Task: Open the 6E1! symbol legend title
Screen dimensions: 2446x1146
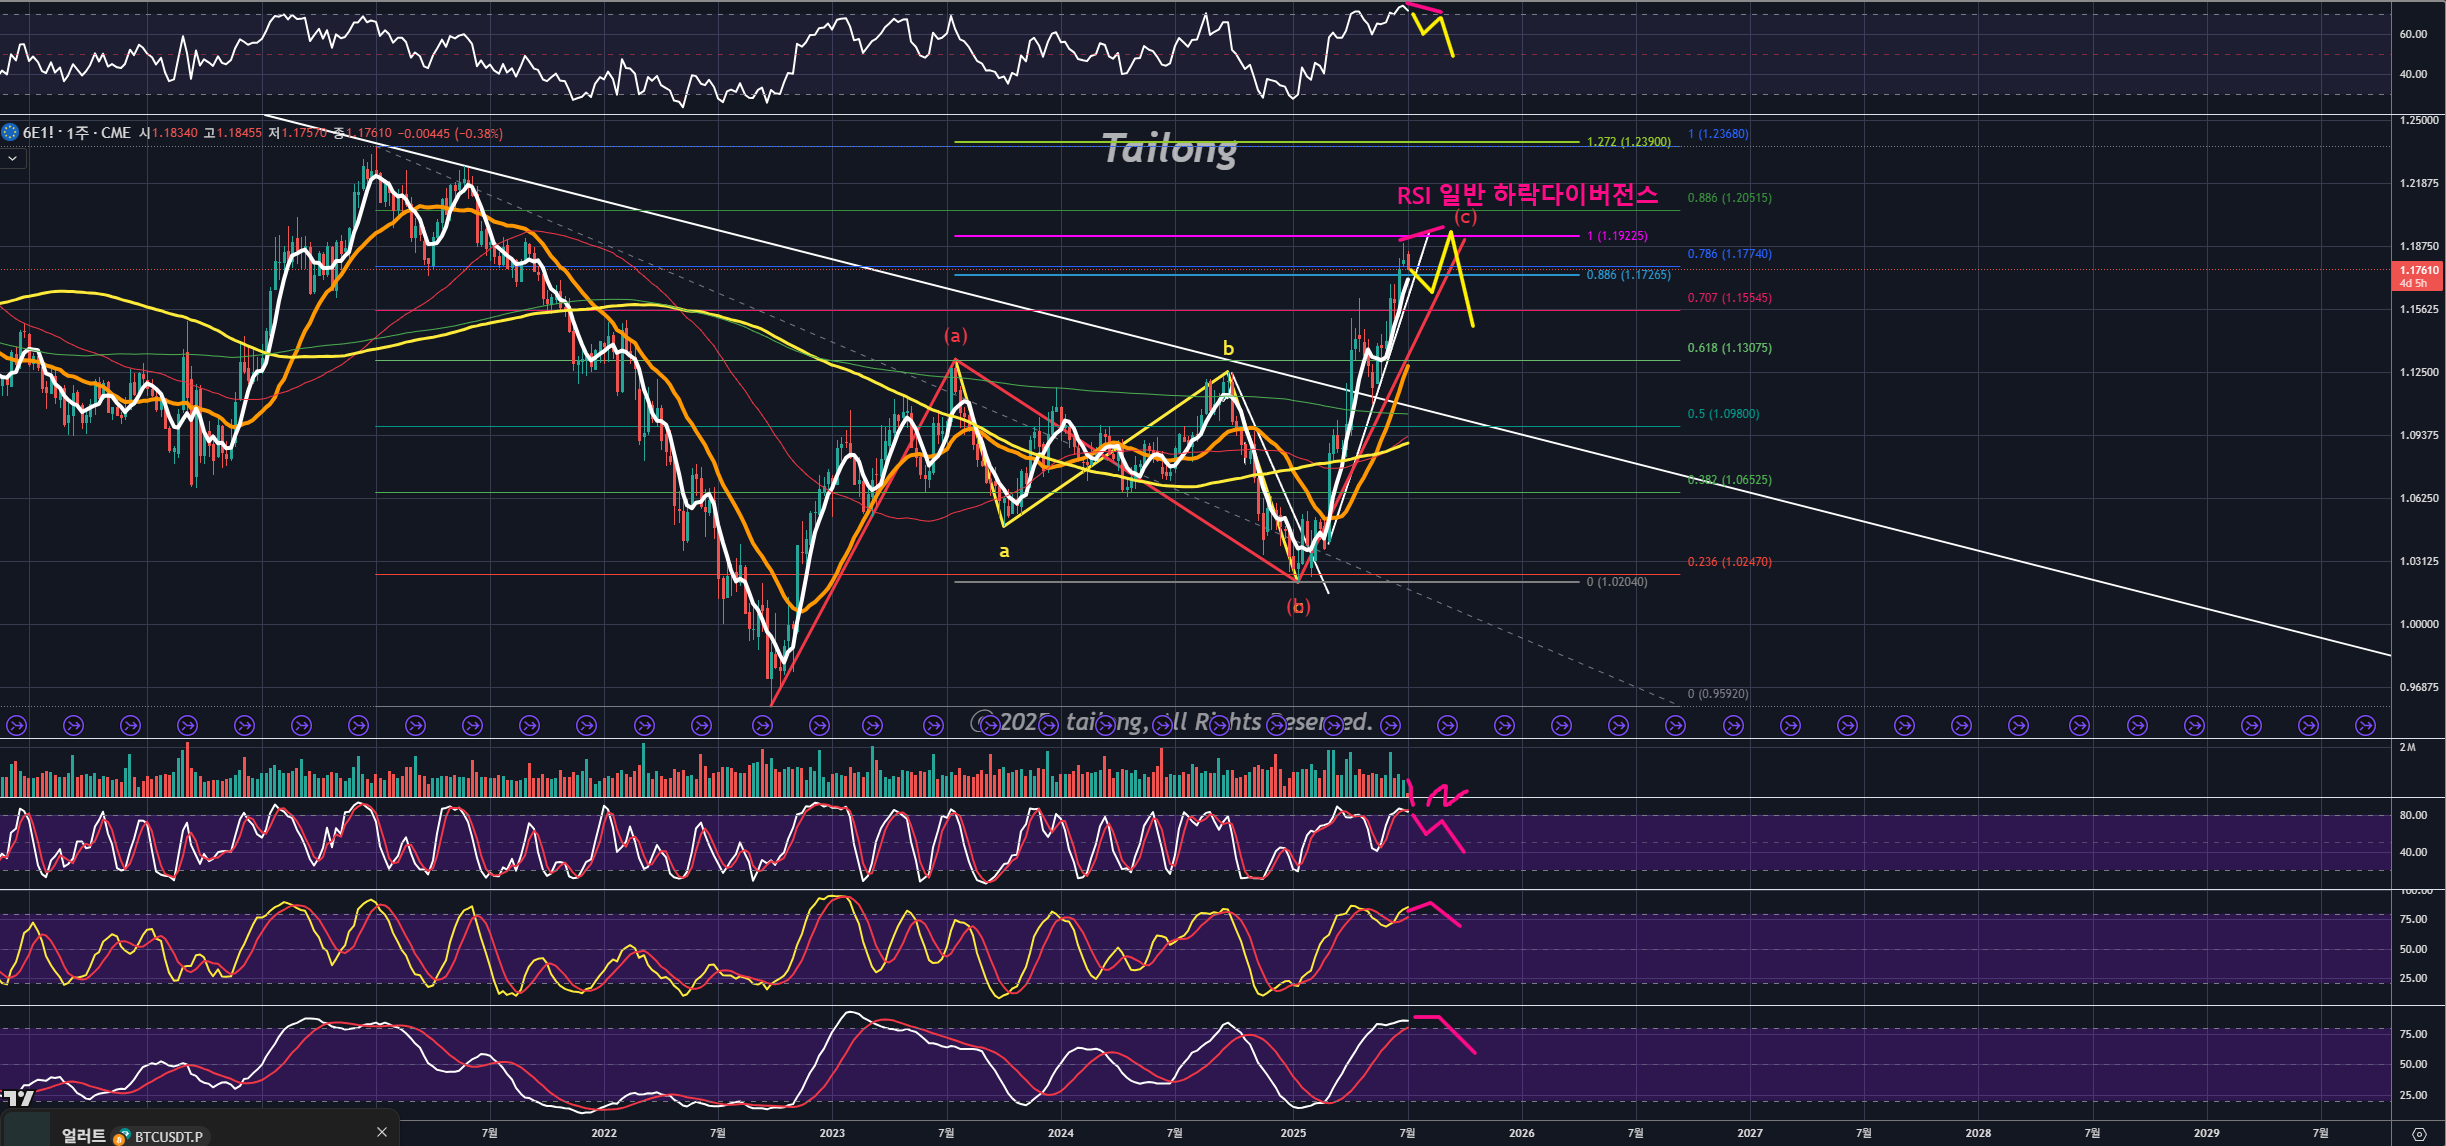Action: pos(40,132)
